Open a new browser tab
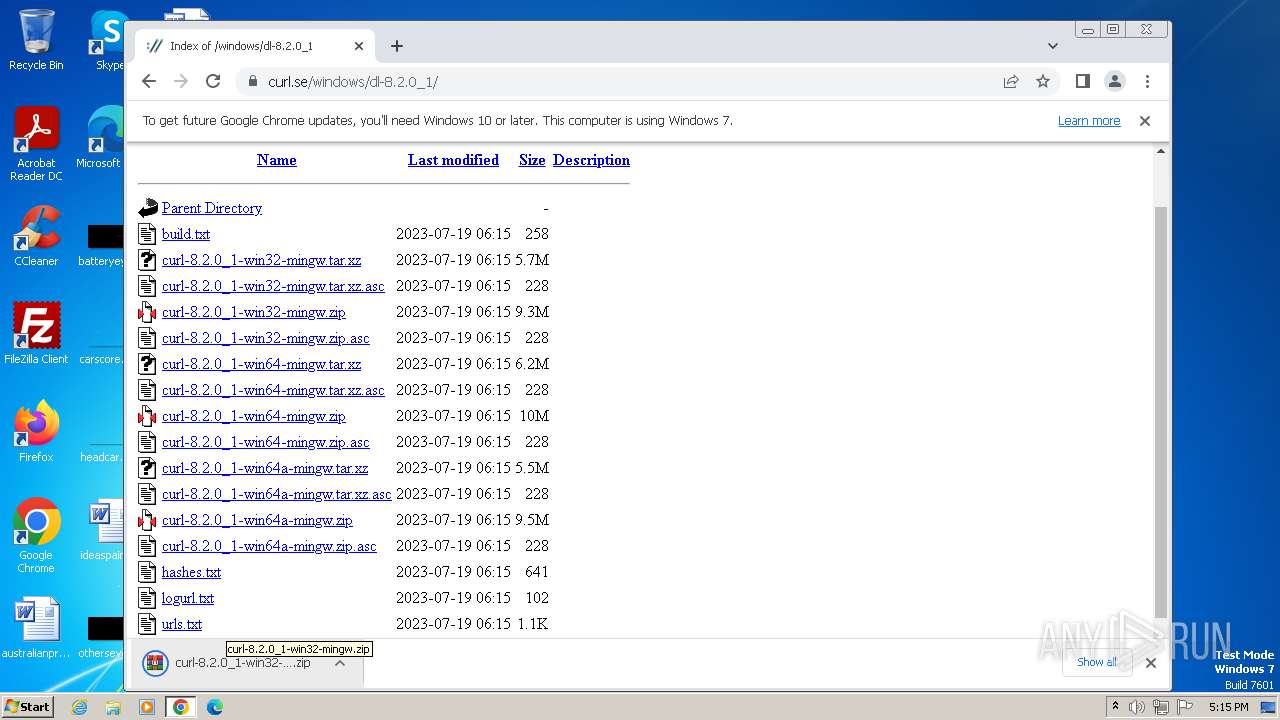 [x=397, y=46]
